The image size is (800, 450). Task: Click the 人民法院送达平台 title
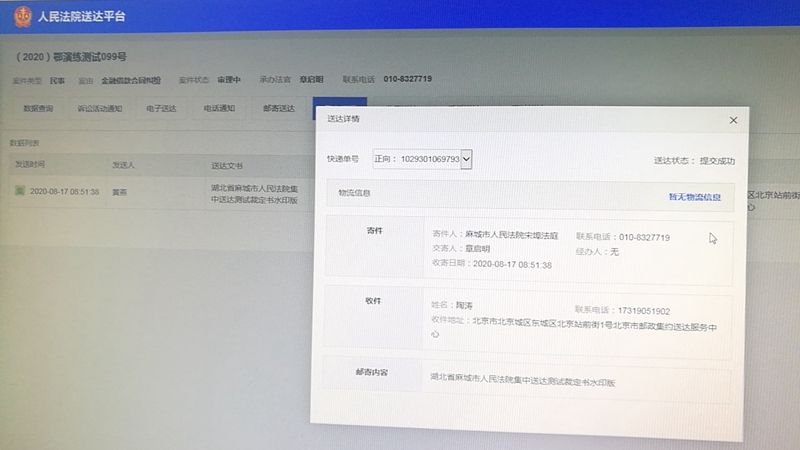[x=82, y=16]
